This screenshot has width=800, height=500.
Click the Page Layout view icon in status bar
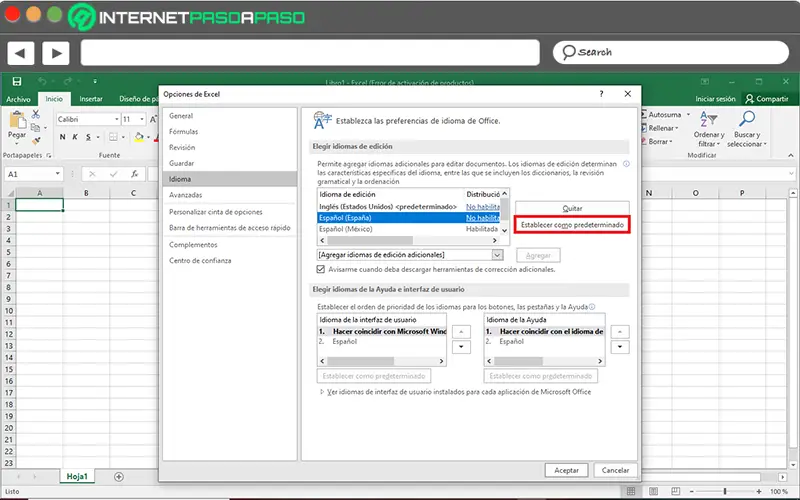(654, 491)
